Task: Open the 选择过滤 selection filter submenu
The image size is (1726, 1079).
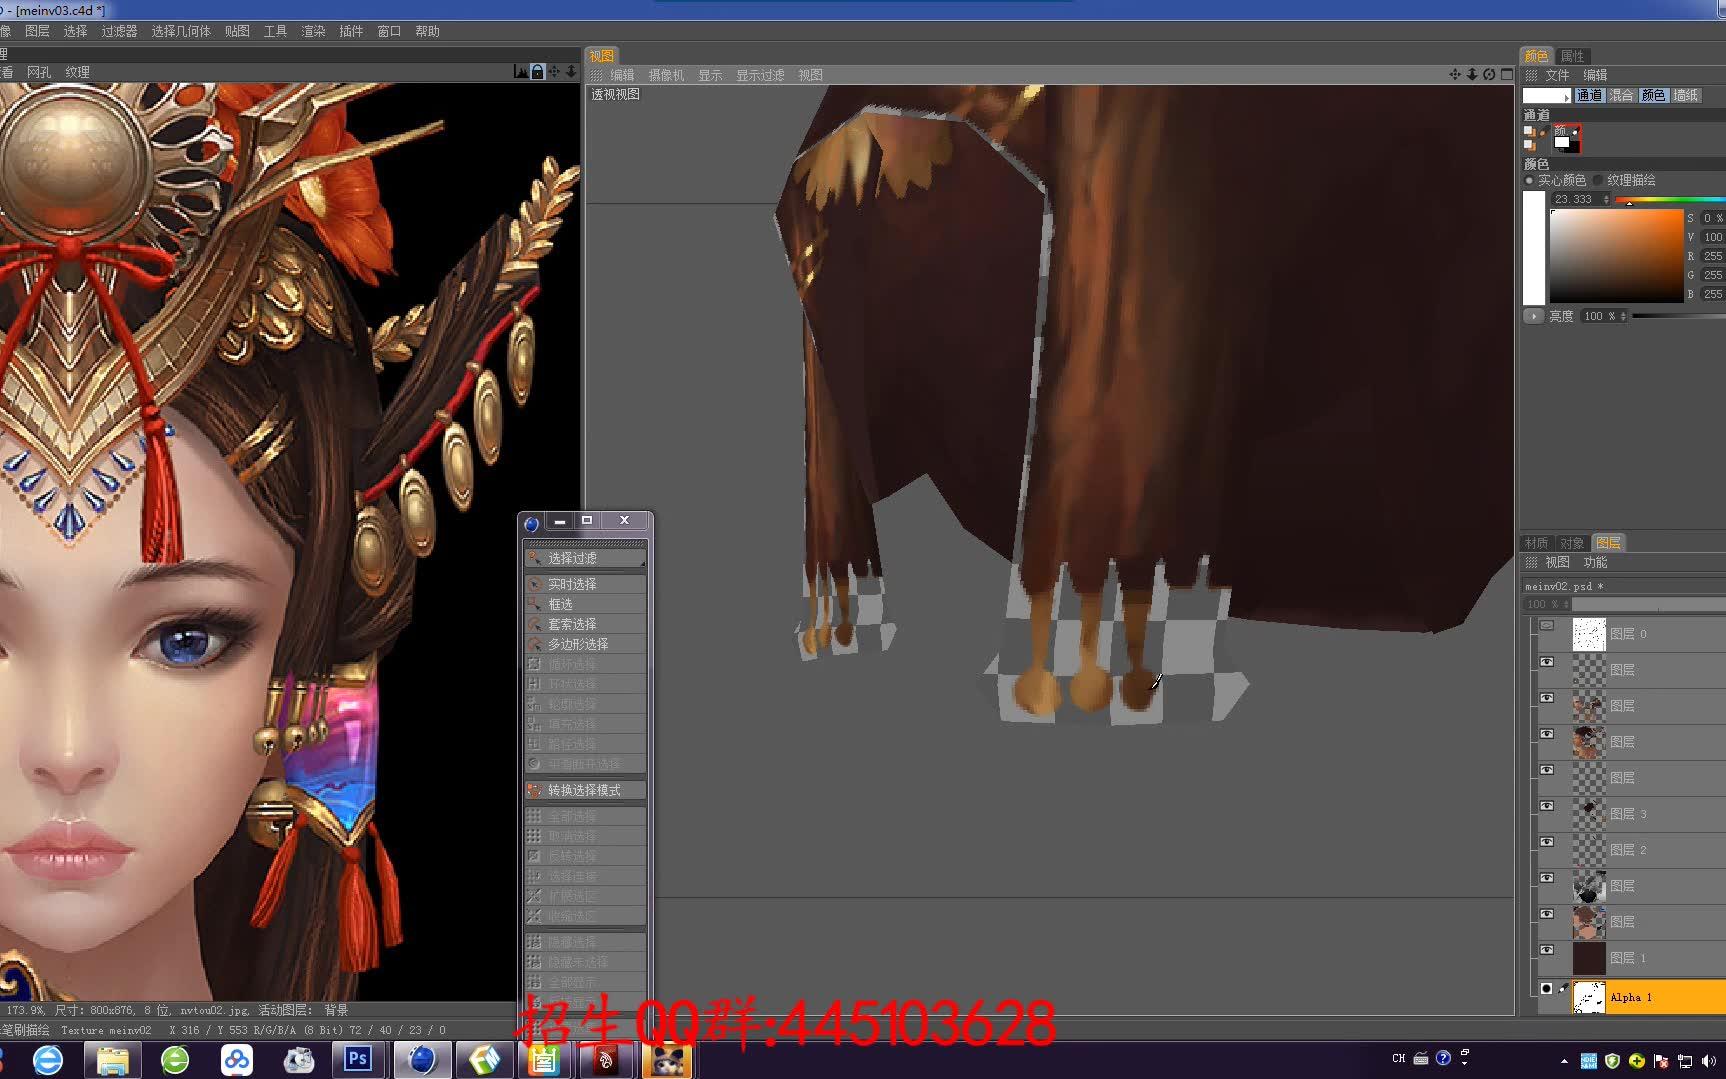Action: (x=585, y=558)
